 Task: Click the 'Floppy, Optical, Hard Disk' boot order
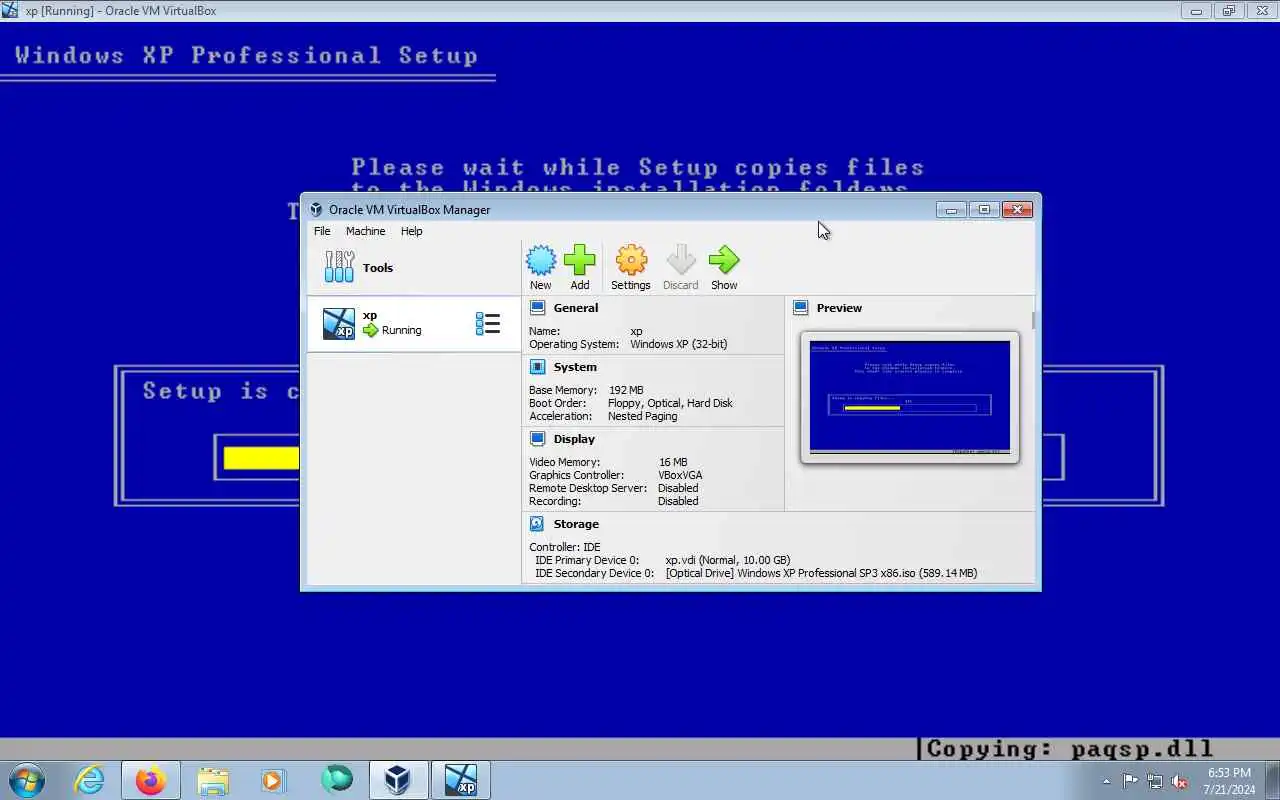coord(670,403)
